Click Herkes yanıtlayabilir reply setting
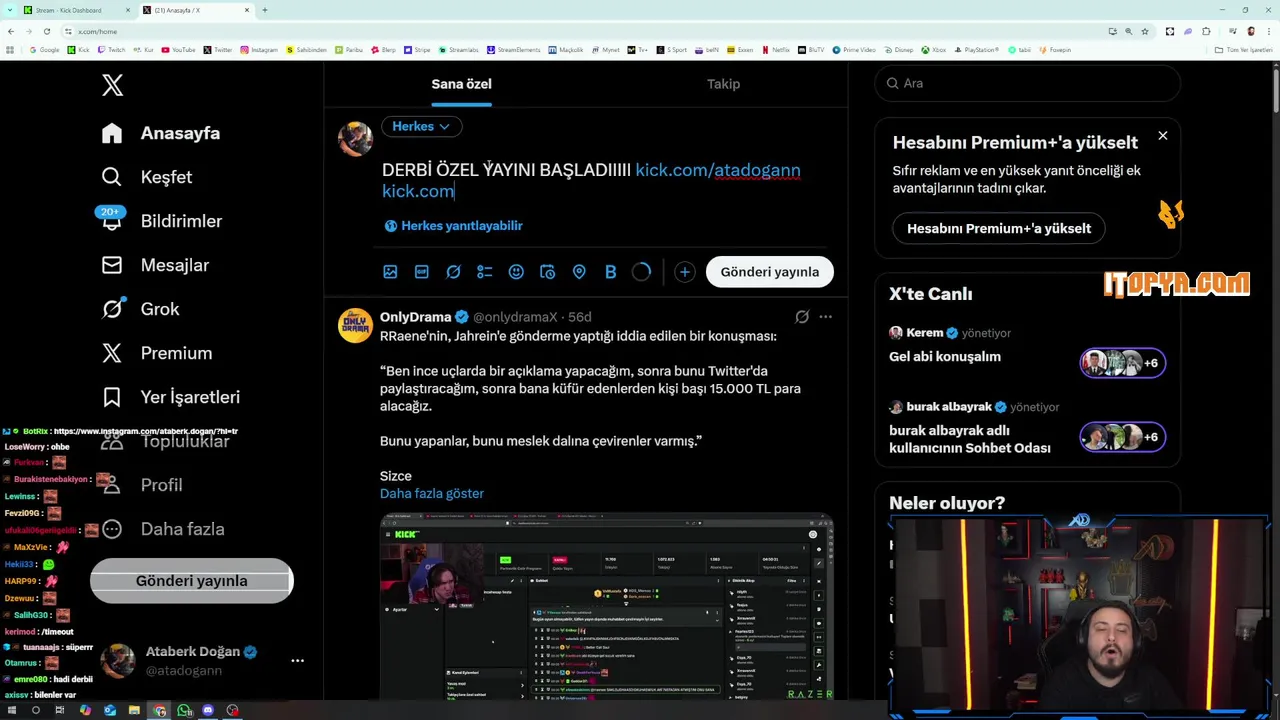This screenshot has height=720, width=1280. click(x=453, y=226)
